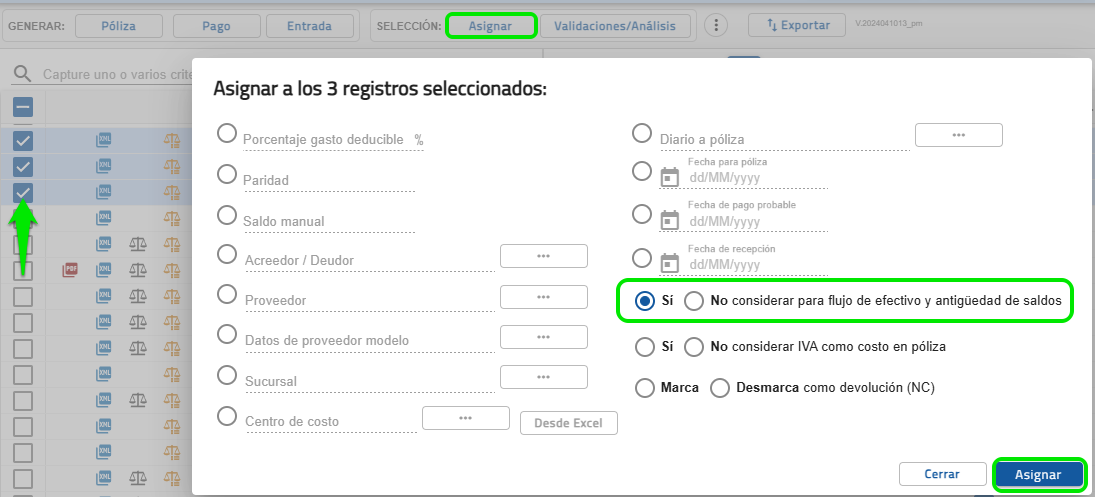Click the red PDF file icon
Image resolution: width=1095 pixels, height=497 pixels.
click(x=71, y=270)
